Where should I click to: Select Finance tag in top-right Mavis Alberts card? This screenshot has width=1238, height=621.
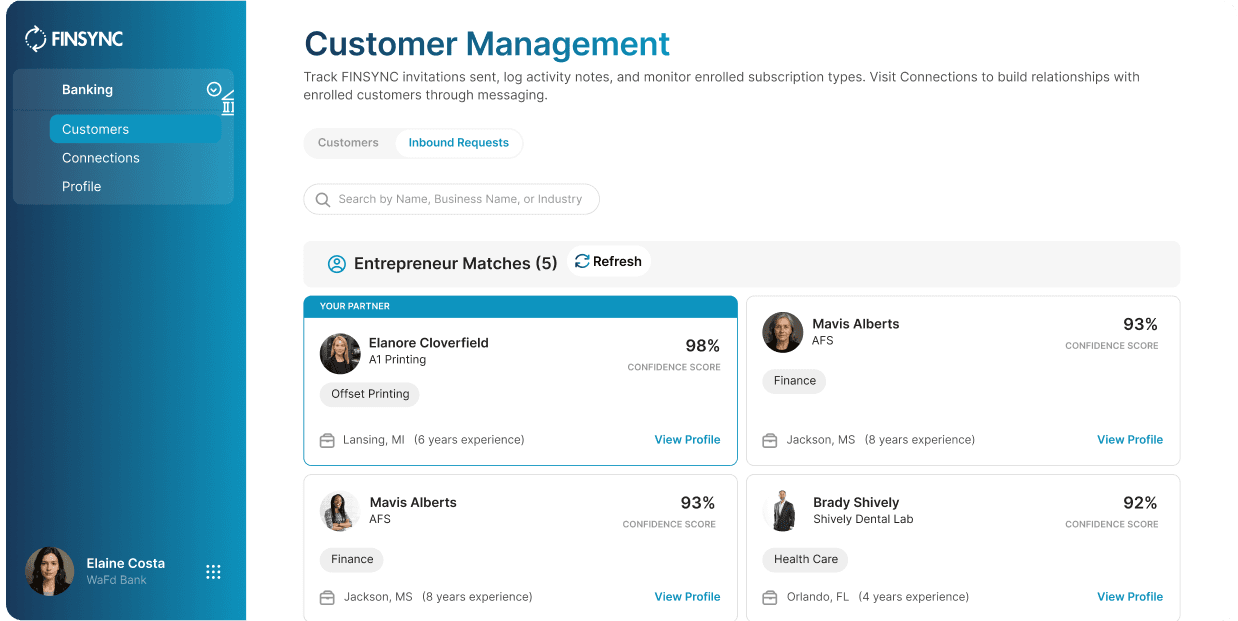tap(794, 381)
